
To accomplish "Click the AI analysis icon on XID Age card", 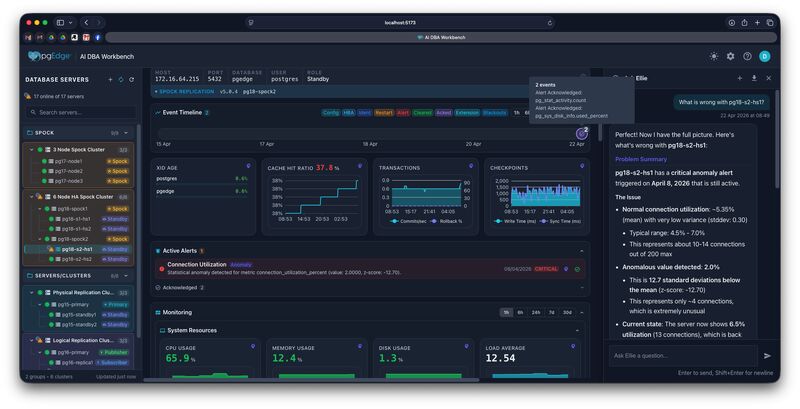I will (x=248, y=166).
